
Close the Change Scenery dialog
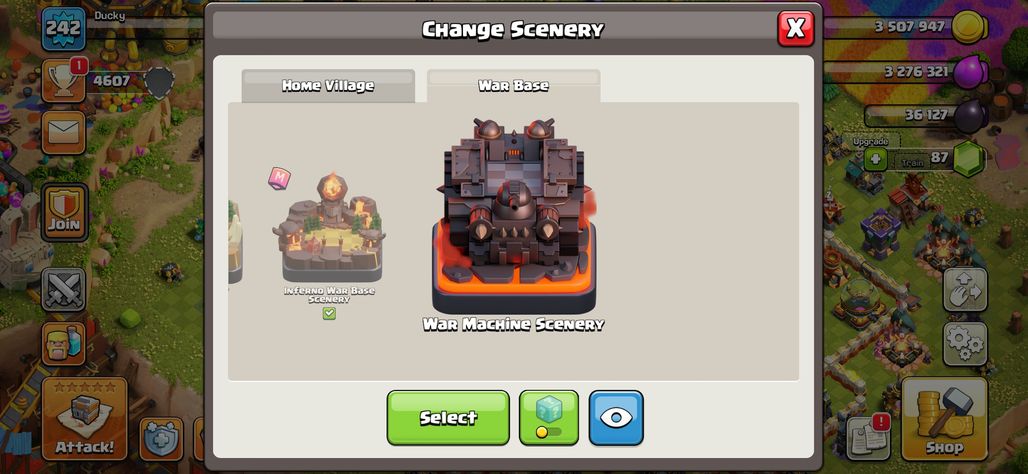coord(795,28)
